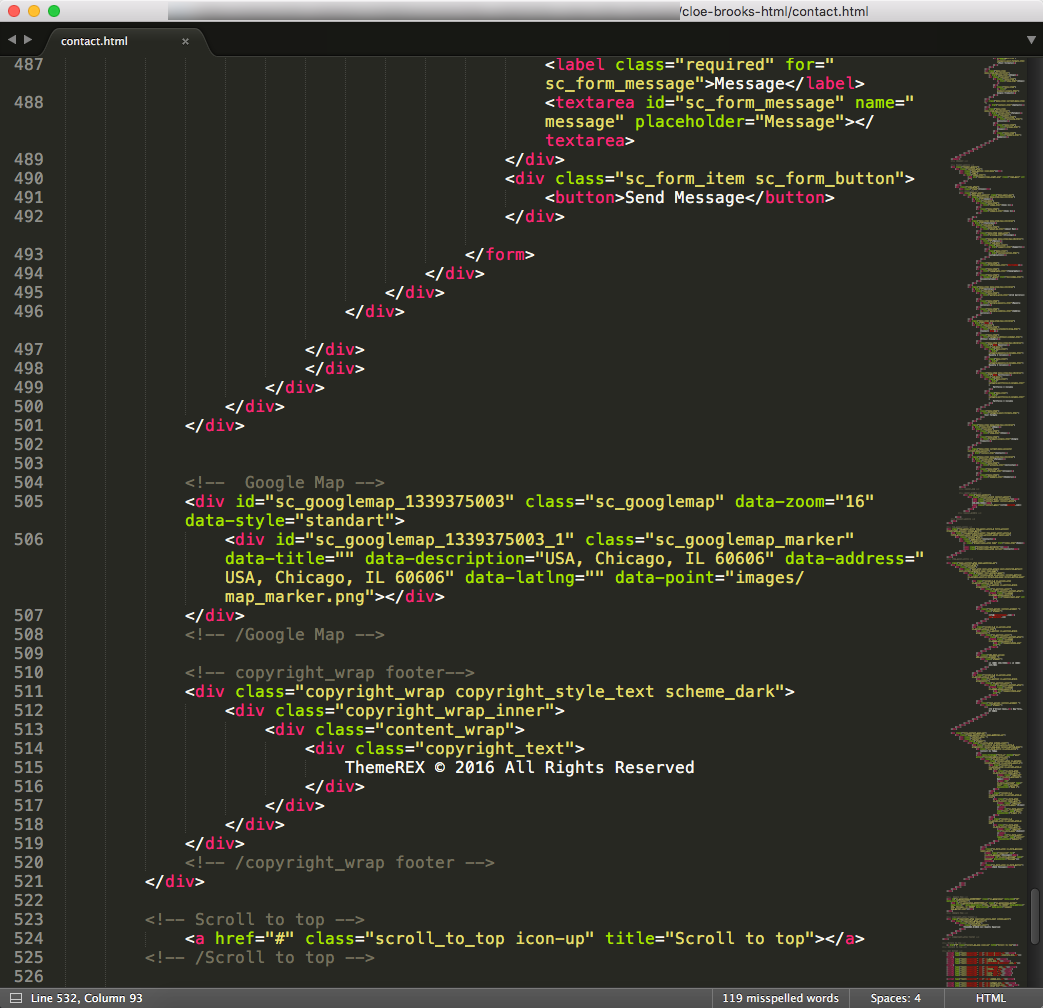Toggle the sidebar icon in status bar
The height and width of the screenshot is (1008, 1043).
15,998
